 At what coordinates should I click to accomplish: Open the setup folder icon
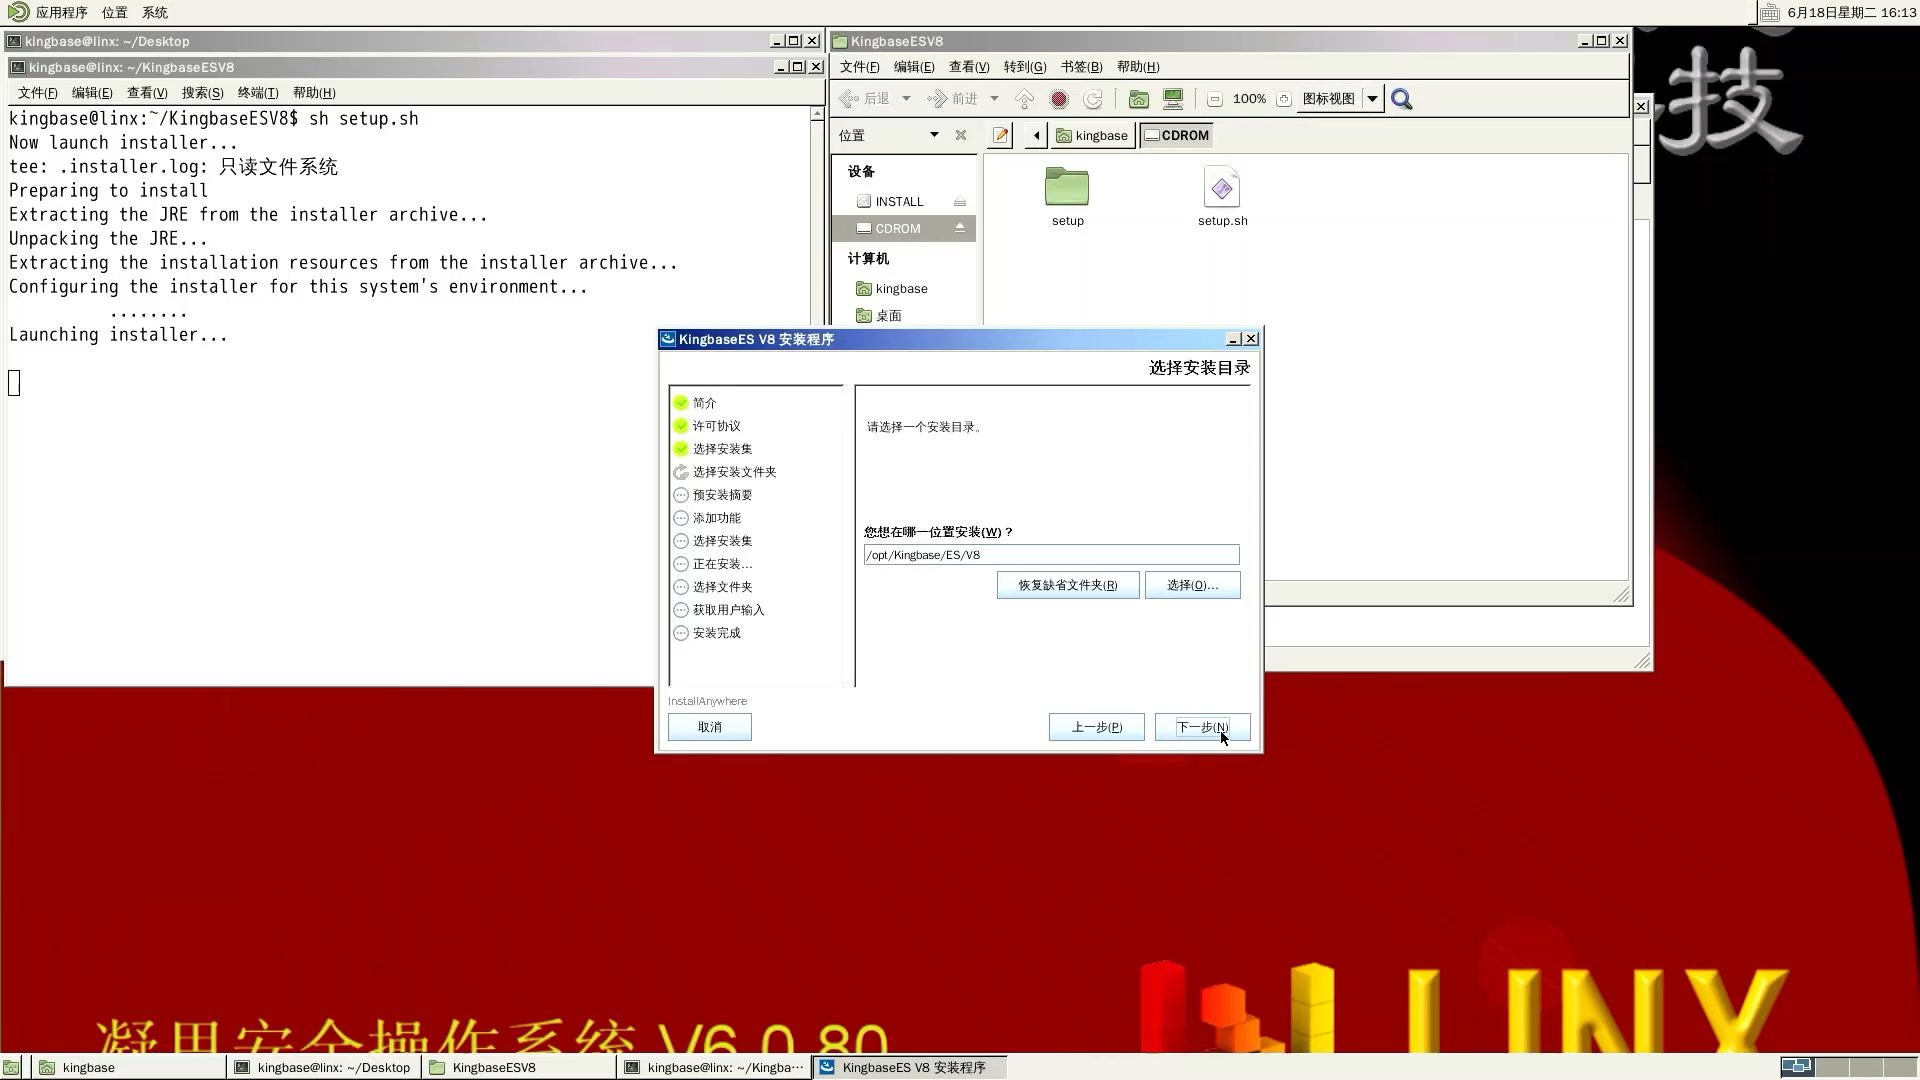1067,187
